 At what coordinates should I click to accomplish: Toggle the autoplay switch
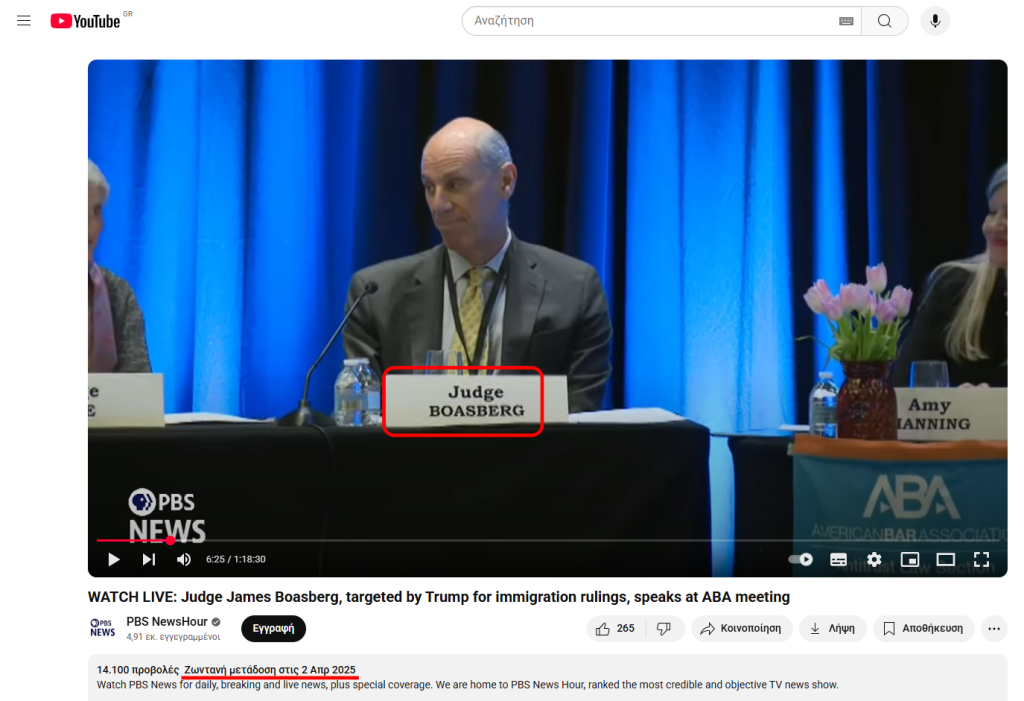(801, 559)
